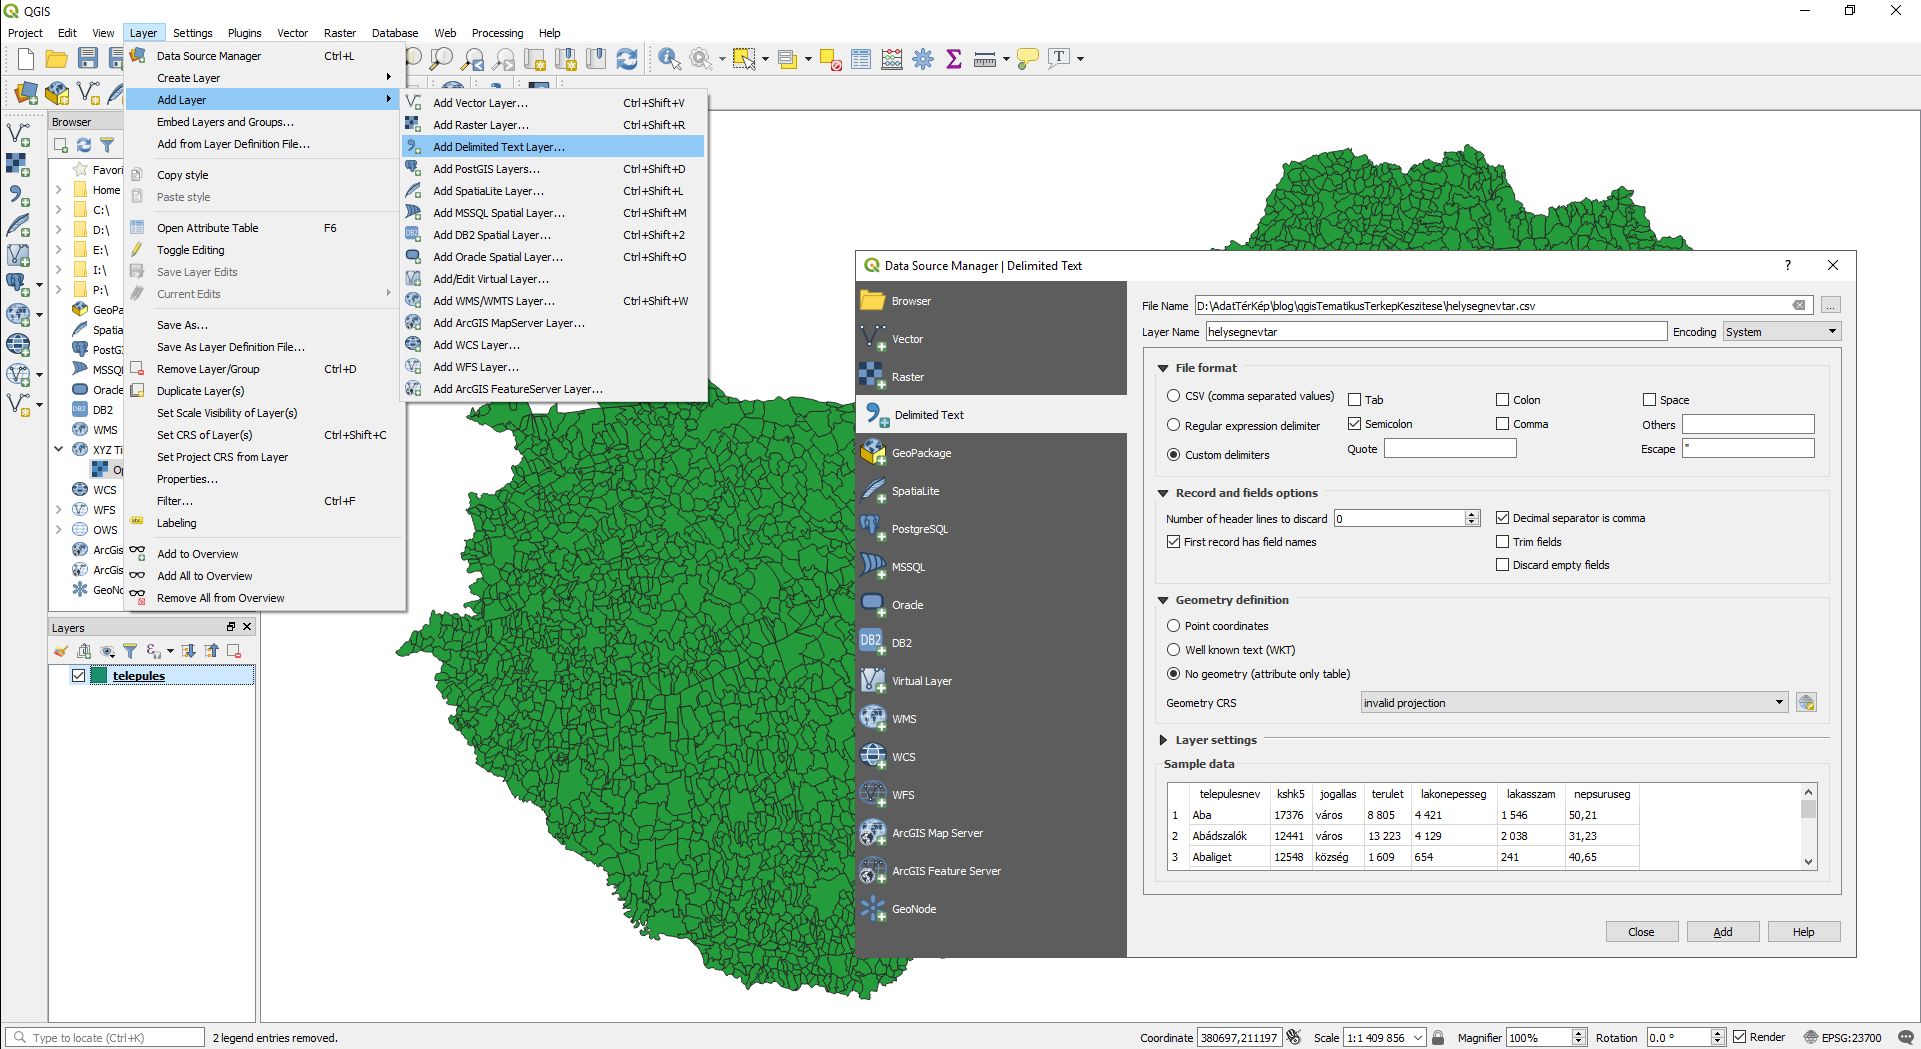Select the Measure Line tool

click(985, 59)
